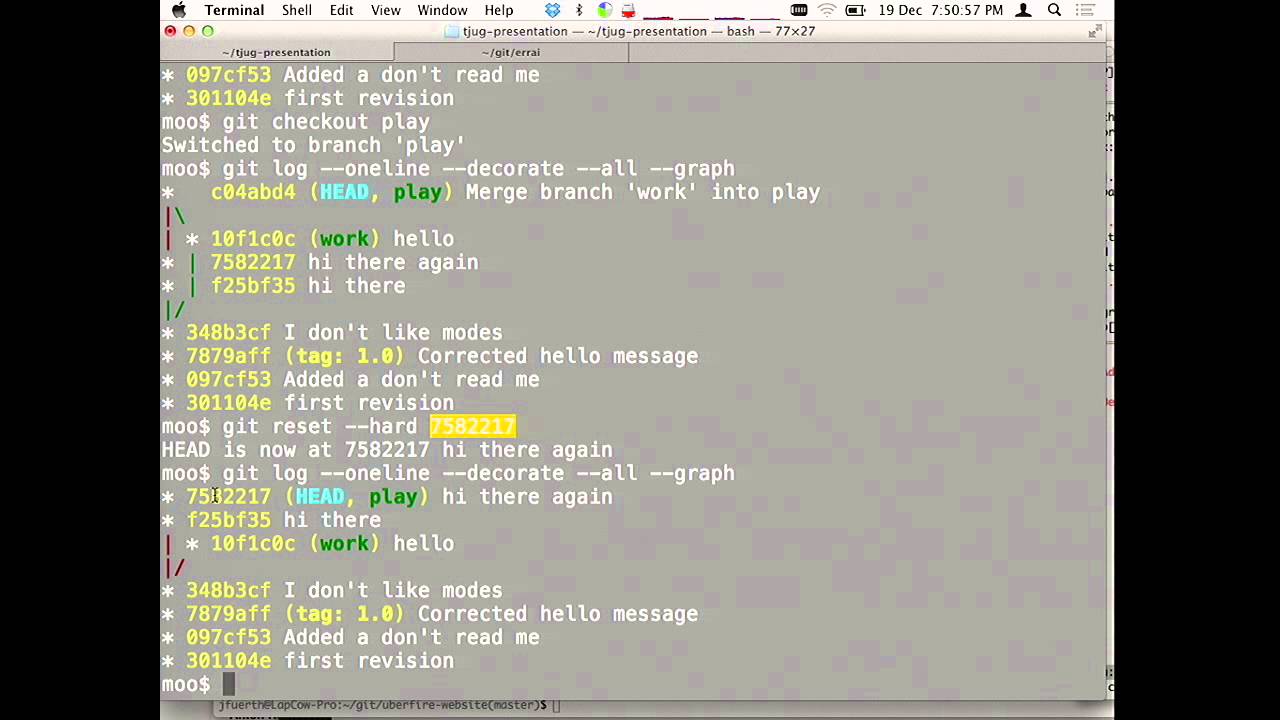
Task: Click the green zoom window button
Action: tap(208, 31)
